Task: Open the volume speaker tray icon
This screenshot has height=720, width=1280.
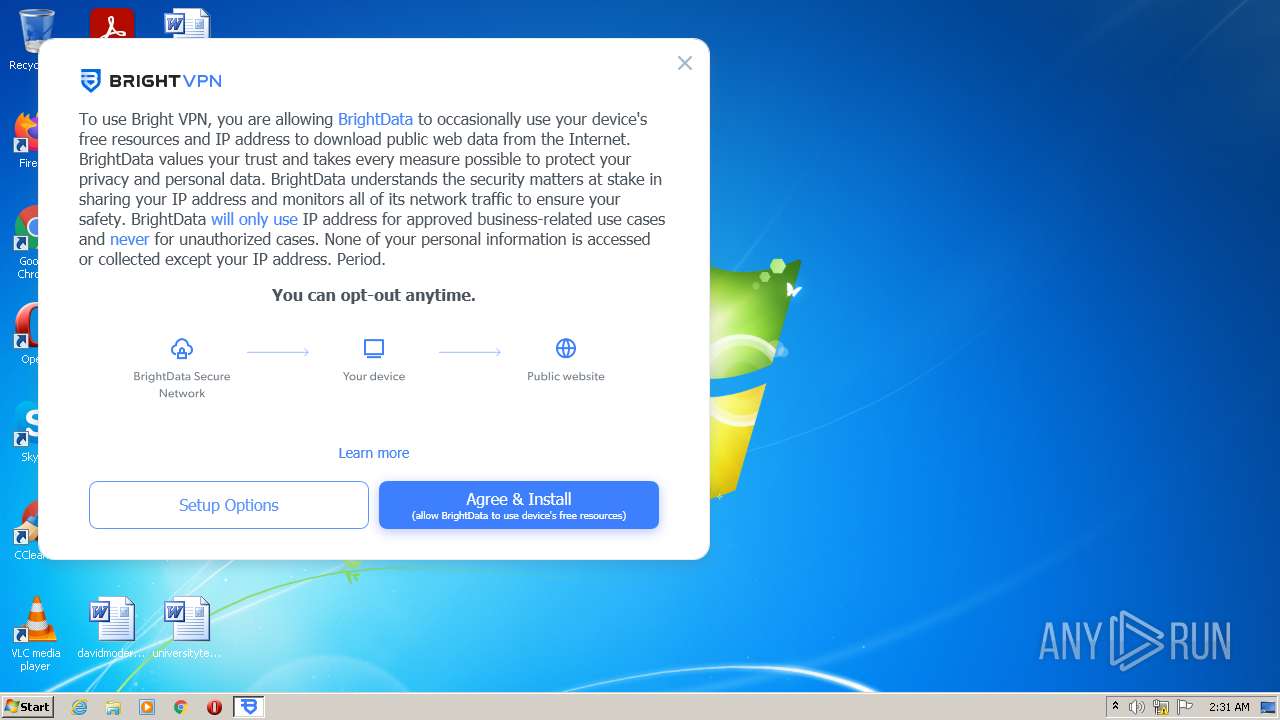Action: pos(1137,707)
